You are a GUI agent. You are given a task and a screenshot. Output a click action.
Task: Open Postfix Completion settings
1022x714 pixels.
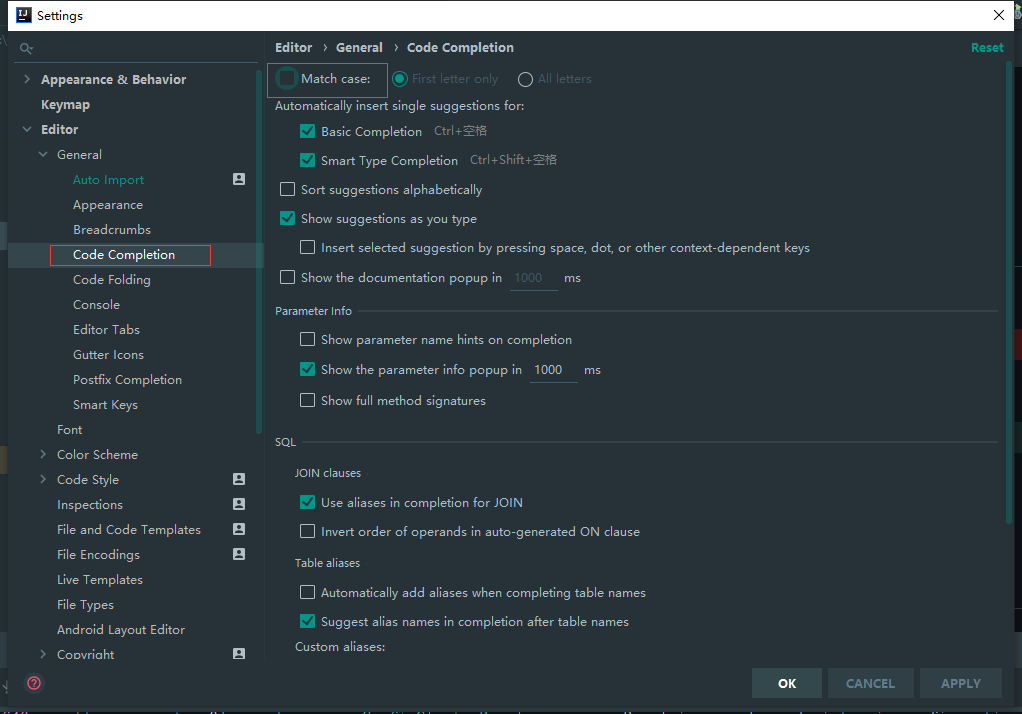point(127,379)
